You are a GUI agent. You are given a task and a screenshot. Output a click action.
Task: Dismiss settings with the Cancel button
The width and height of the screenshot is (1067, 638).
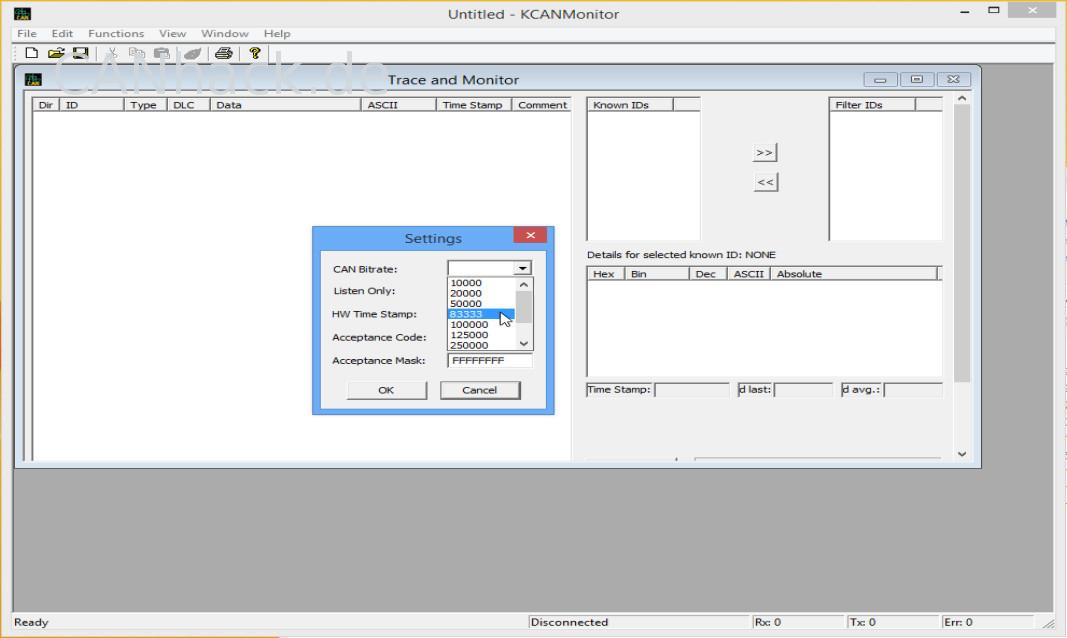(480, 390)
